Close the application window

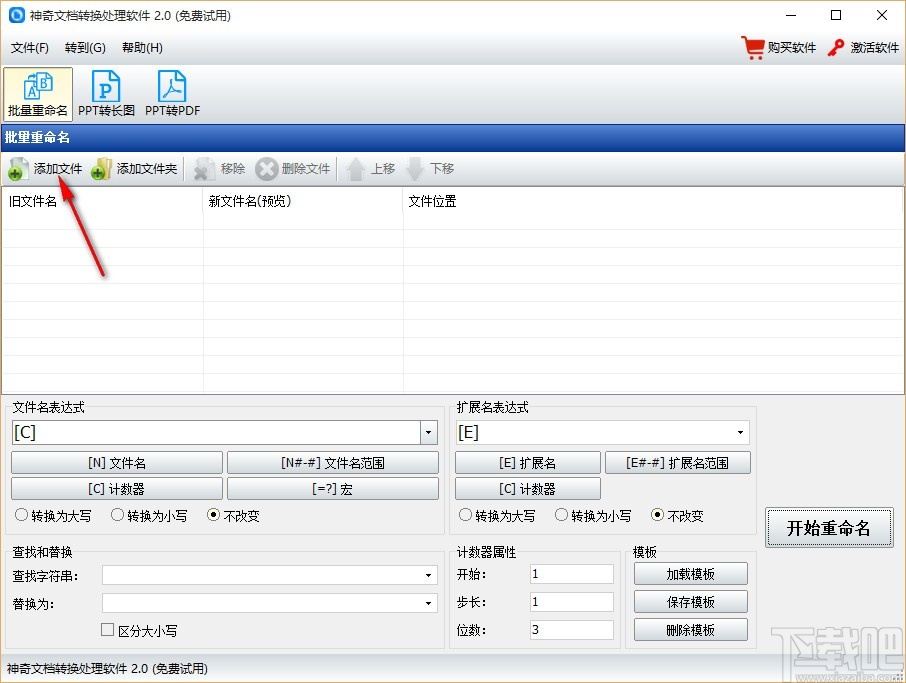(882, 15)
